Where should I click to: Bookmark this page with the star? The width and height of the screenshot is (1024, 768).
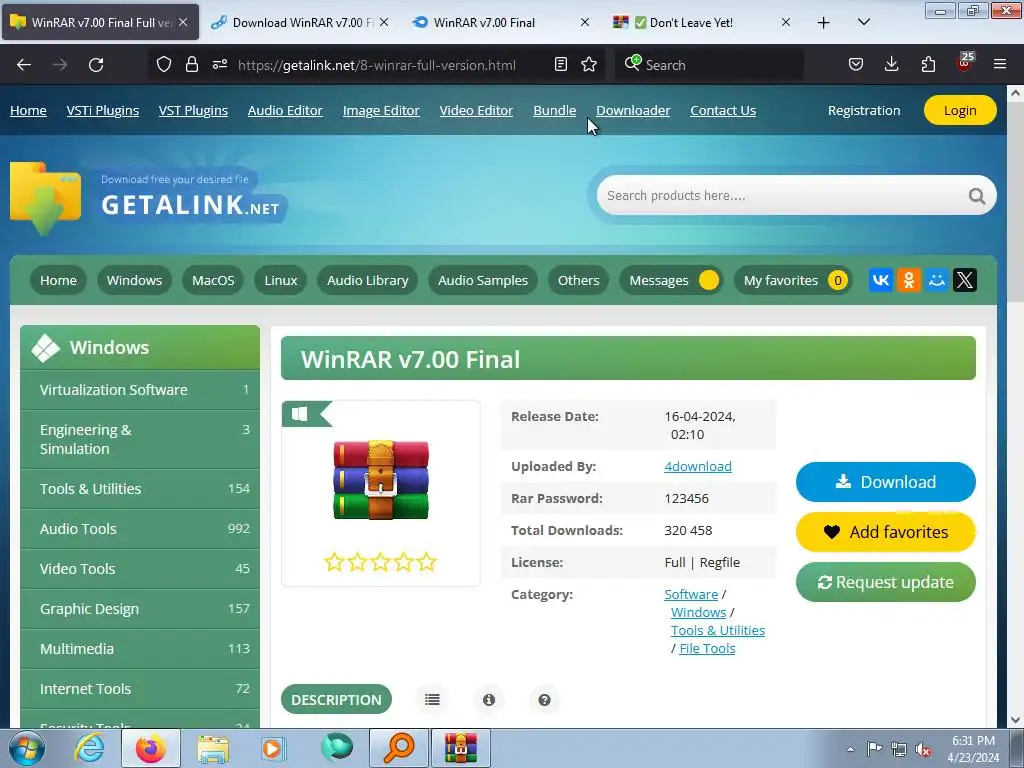pyautogui.click(x=589, y=65)
